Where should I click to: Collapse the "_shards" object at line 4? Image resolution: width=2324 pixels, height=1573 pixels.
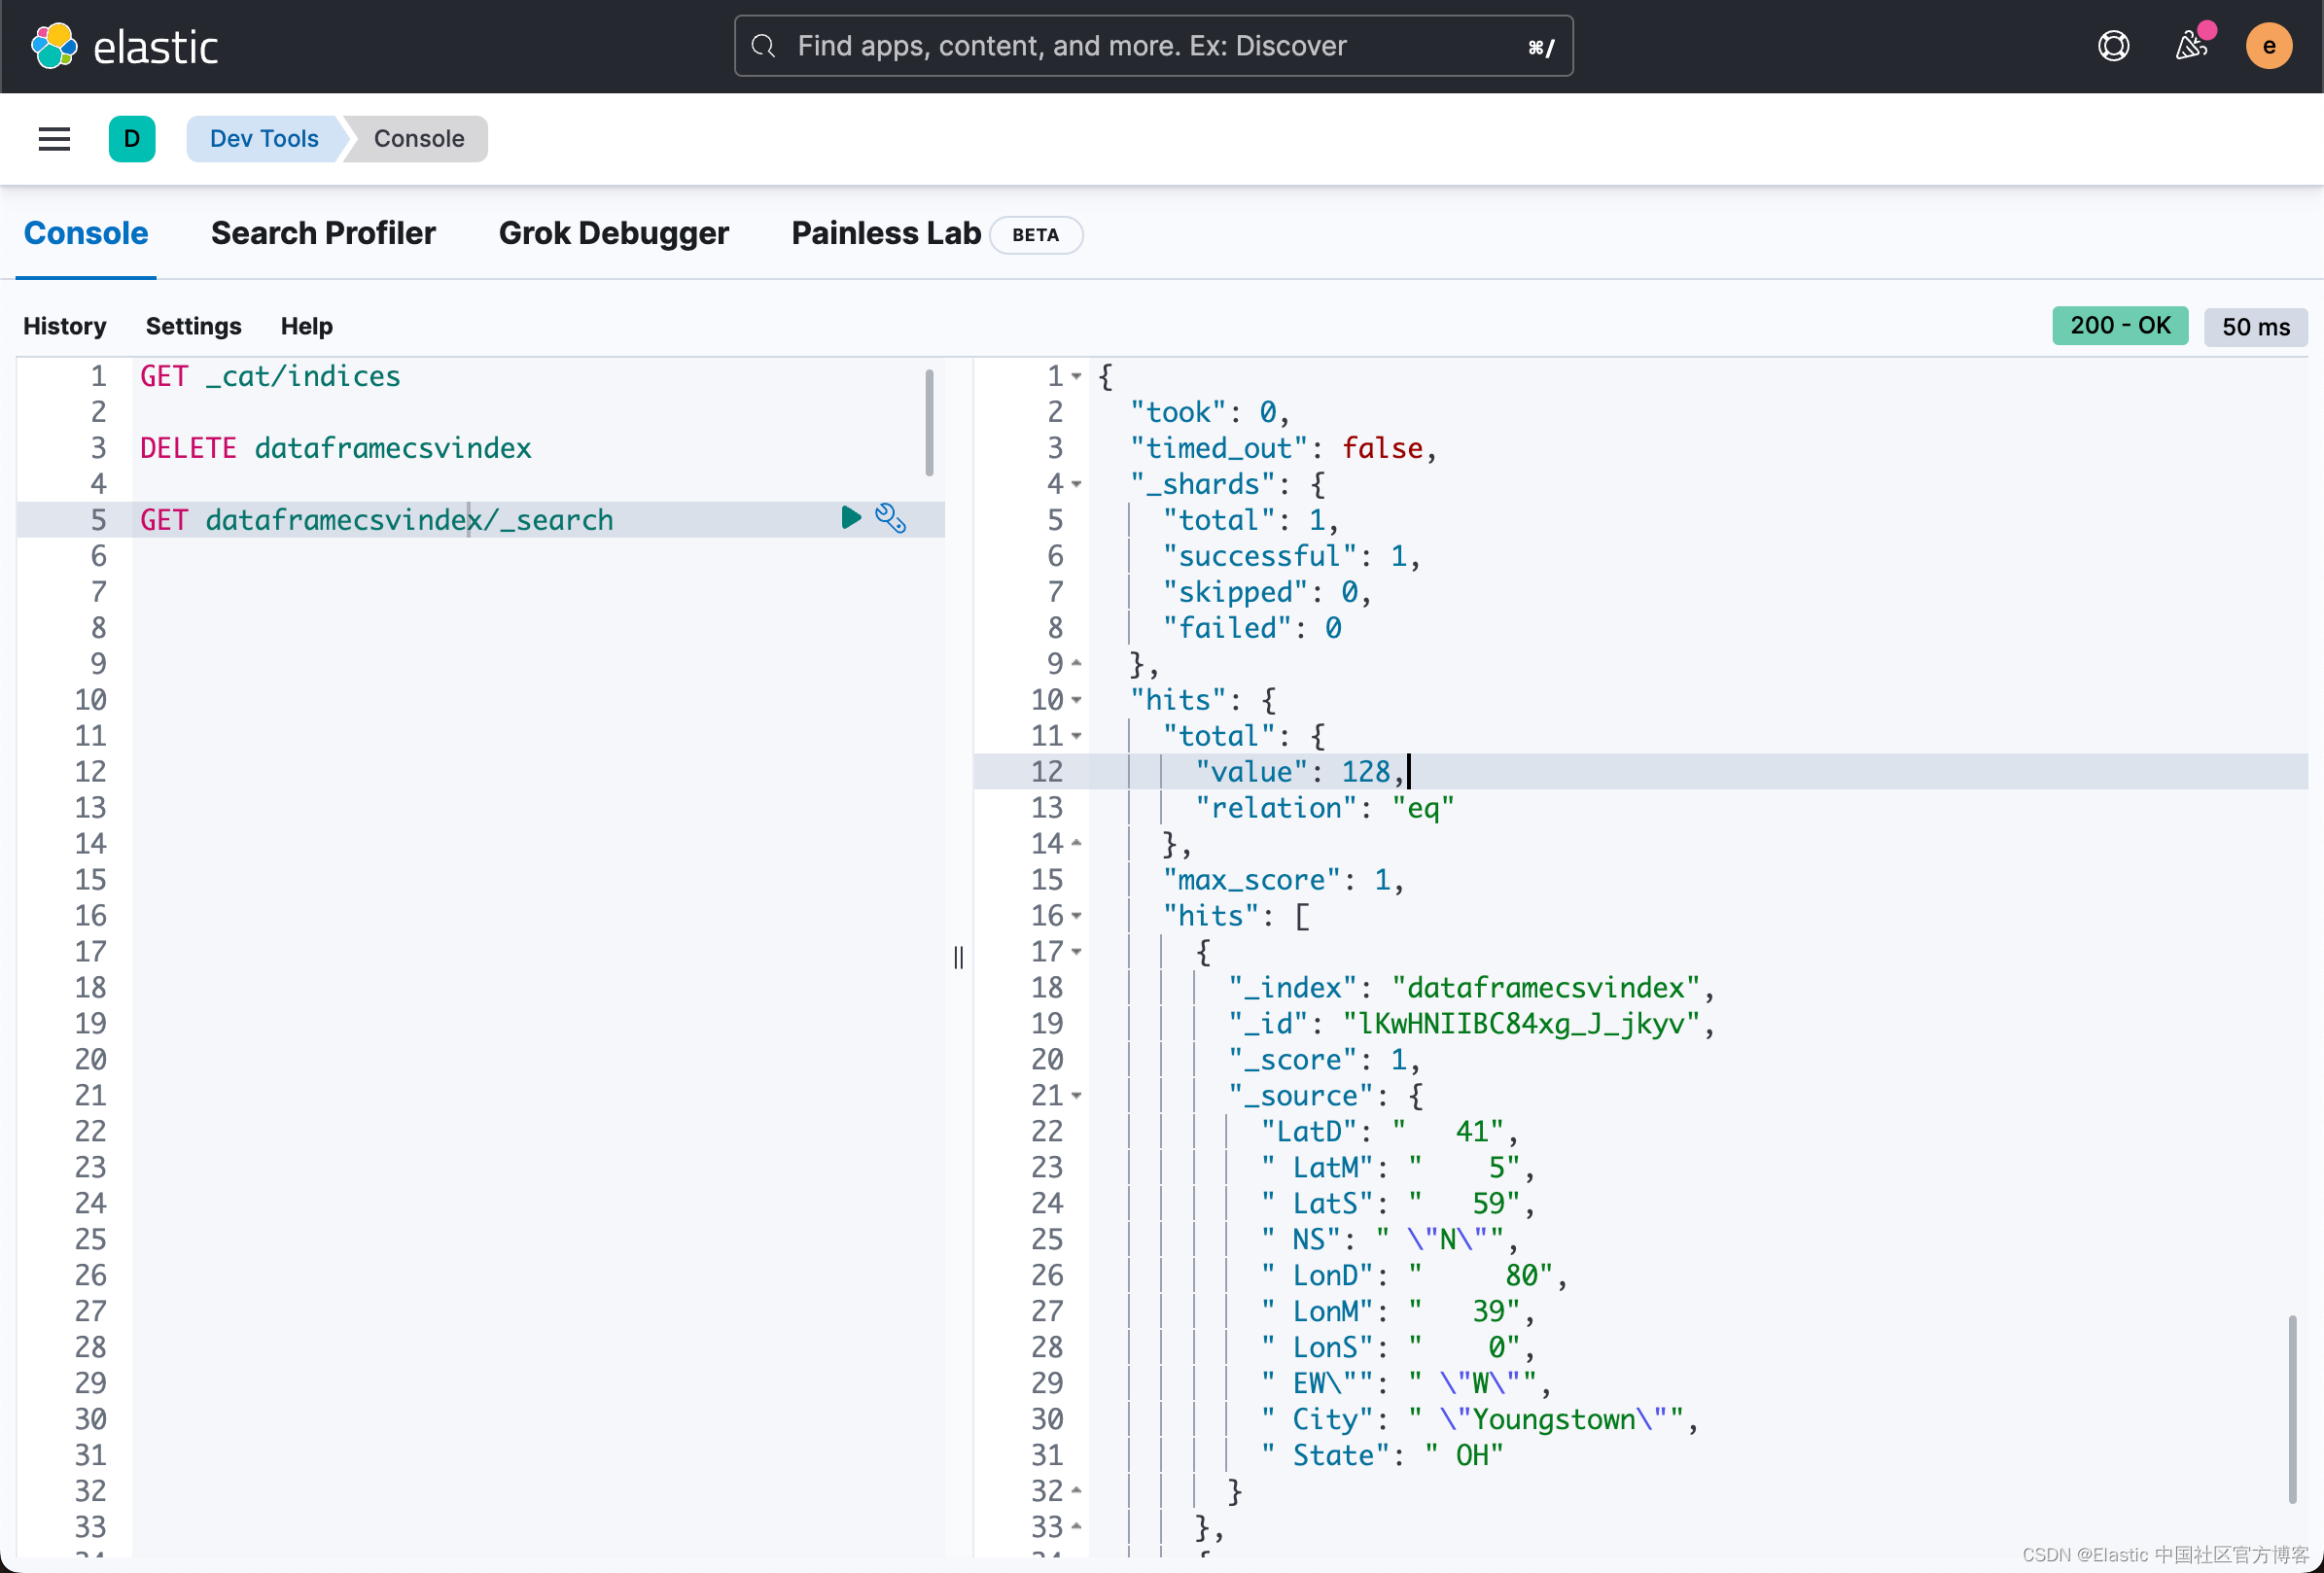1077,484
